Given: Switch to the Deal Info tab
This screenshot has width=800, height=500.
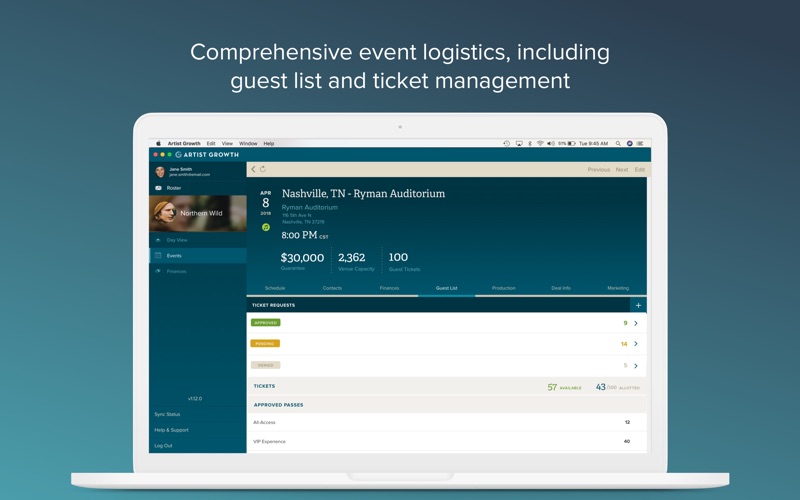Looking at the screenshot, I should coord(561,288).
